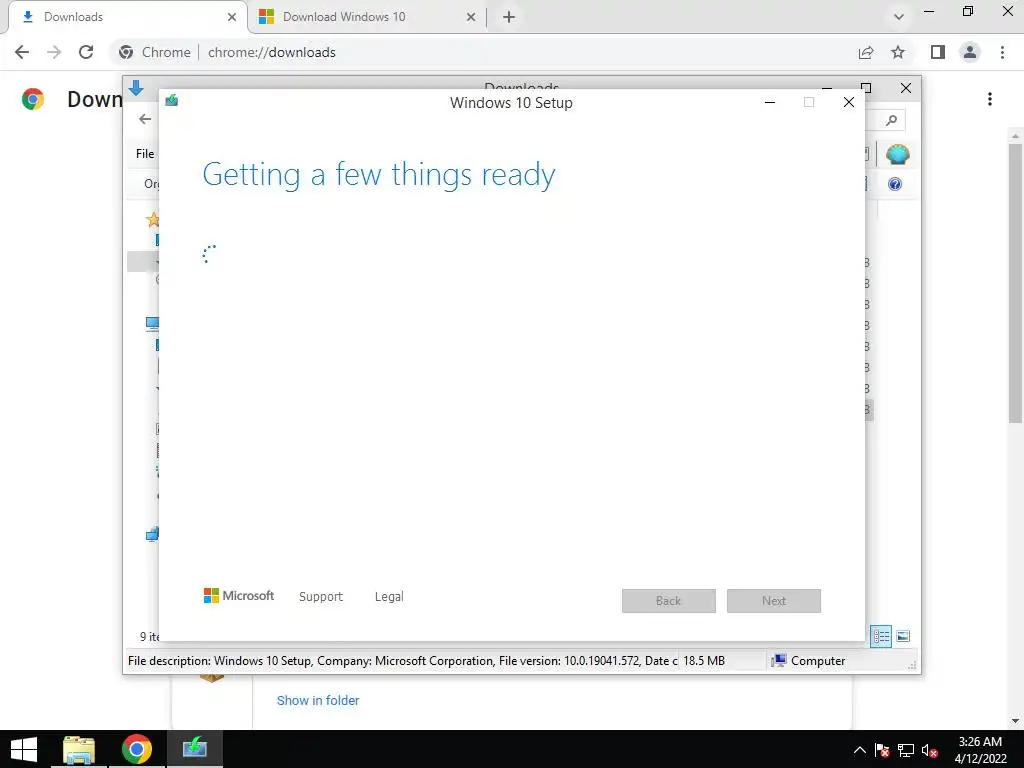1024x768 pixels.
Task: Click network tray icon
Action: 906,750
